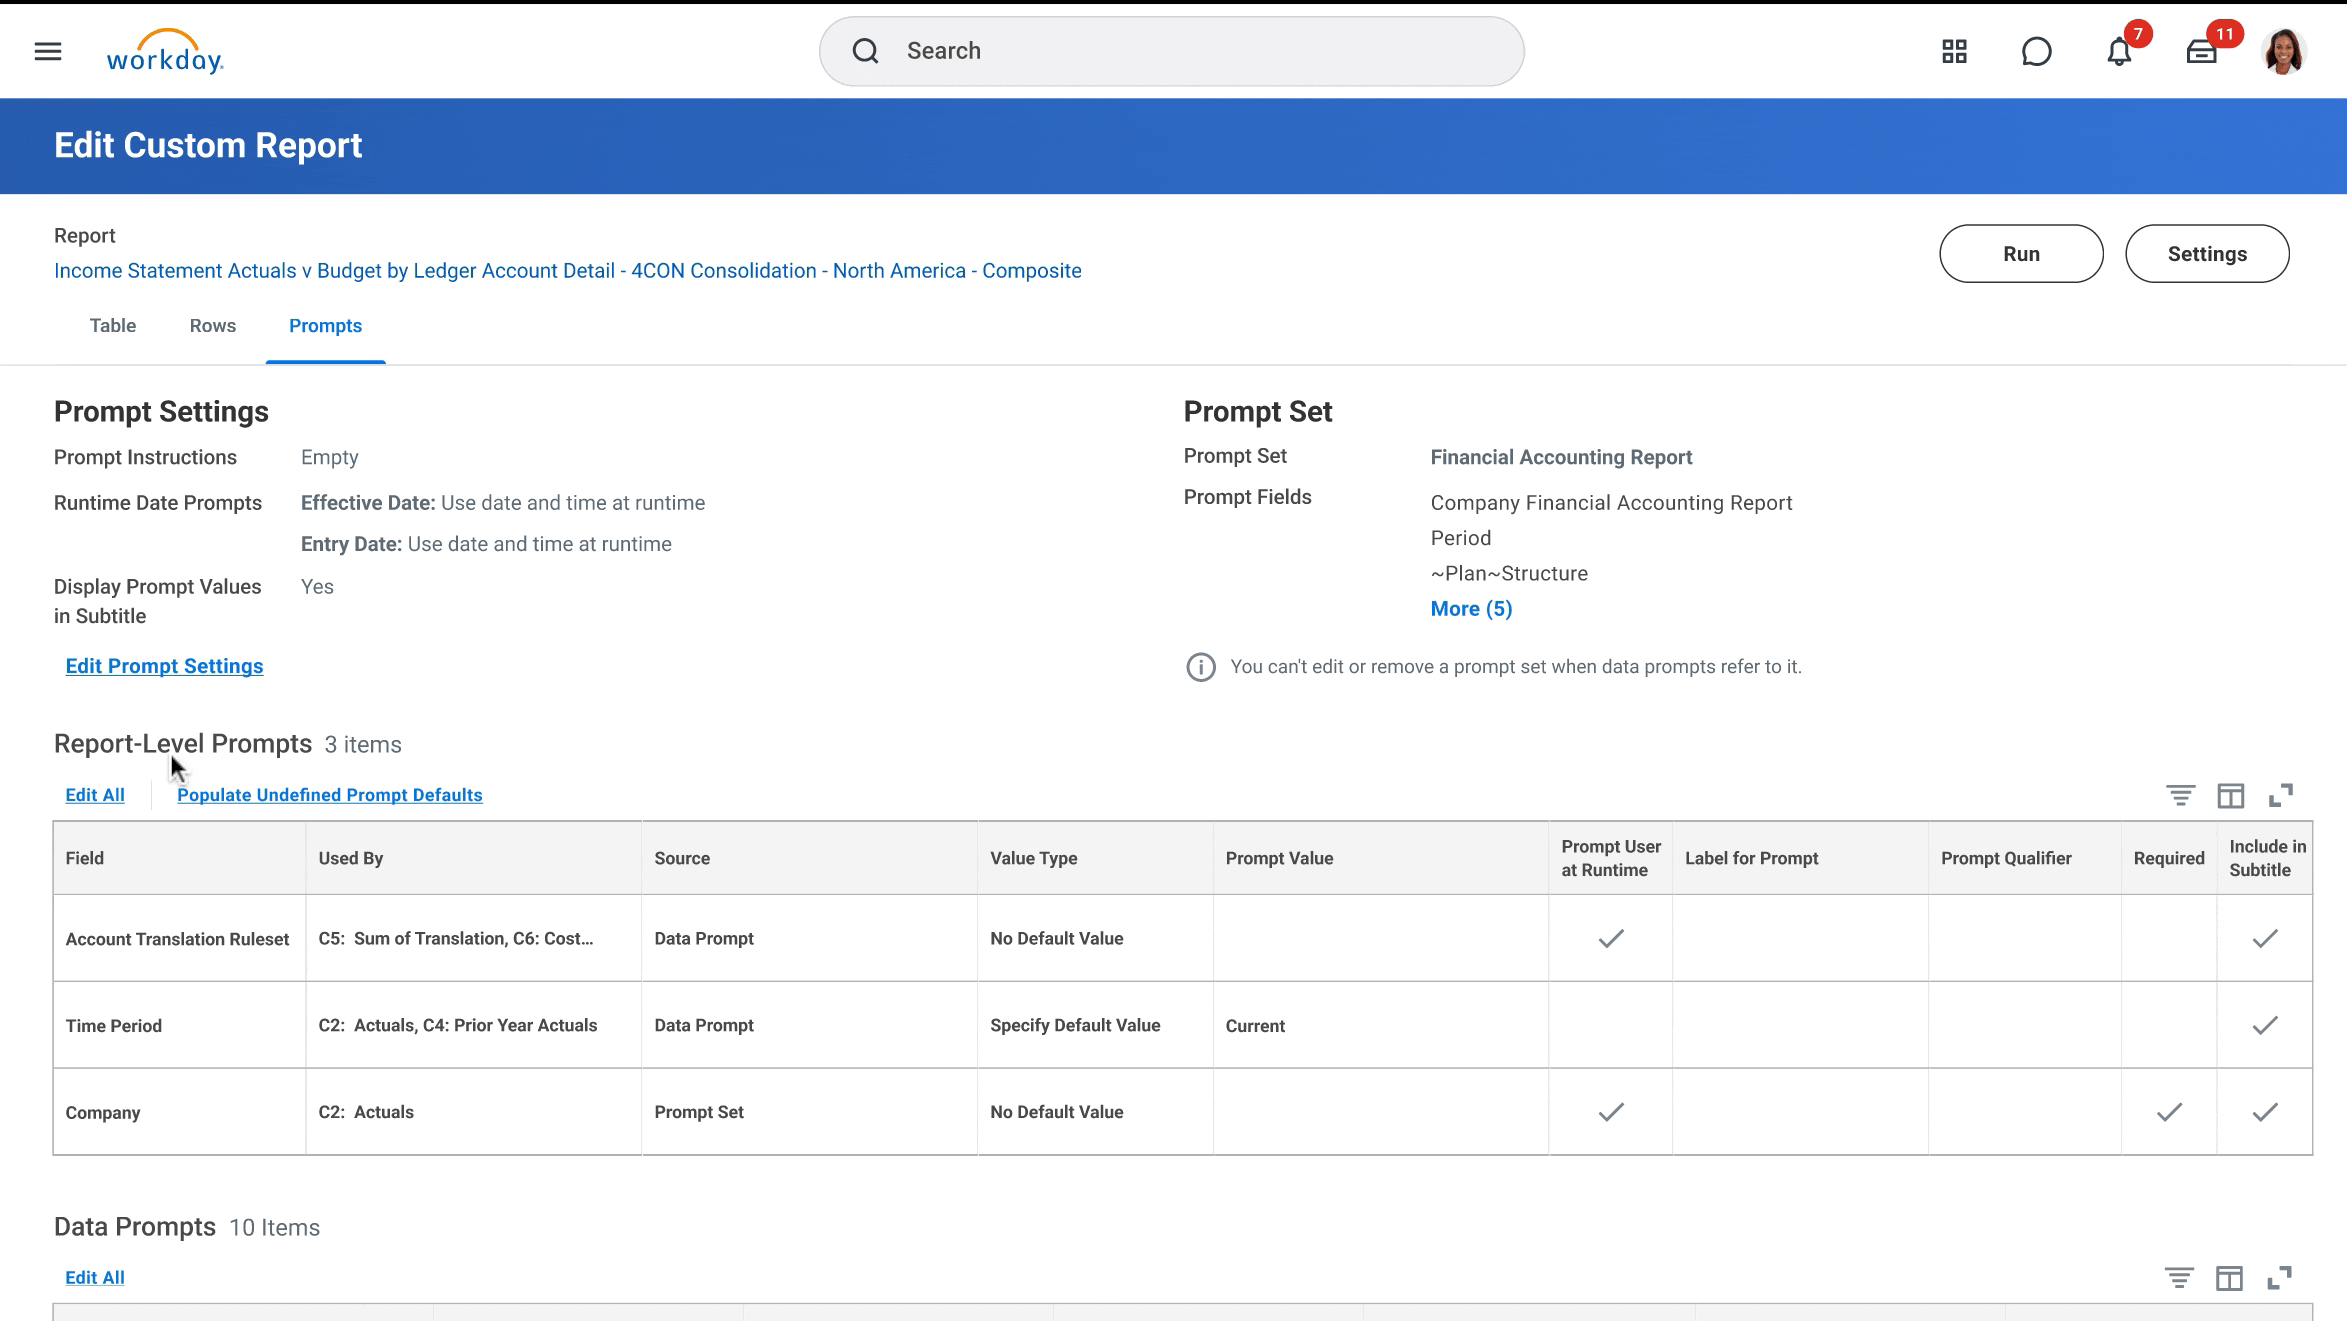
Task: Filter the Report-Level Prompts grid
Action: 2180,795
